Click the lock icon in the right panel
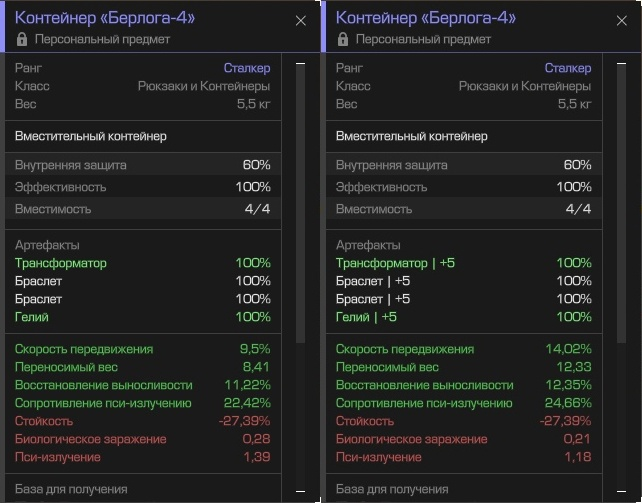The image size is (642, 503). point(344,39)
